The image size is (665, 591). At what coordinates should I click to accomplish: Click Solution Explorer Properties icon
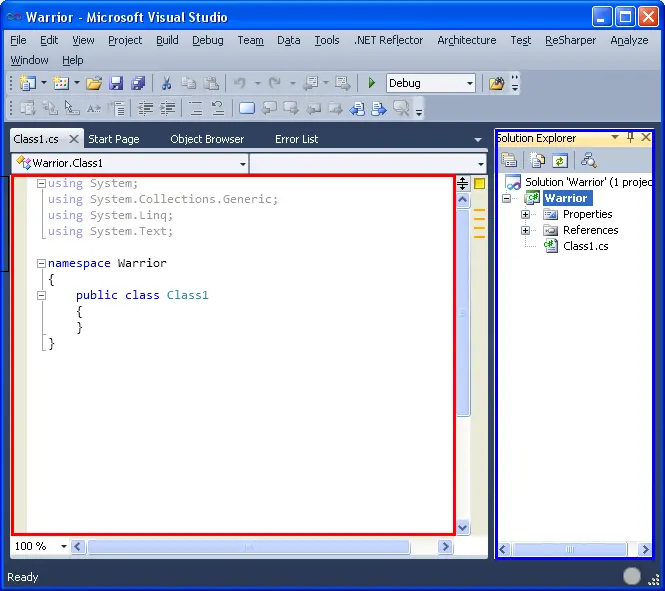pyautogui.click(x=509, y=161)
